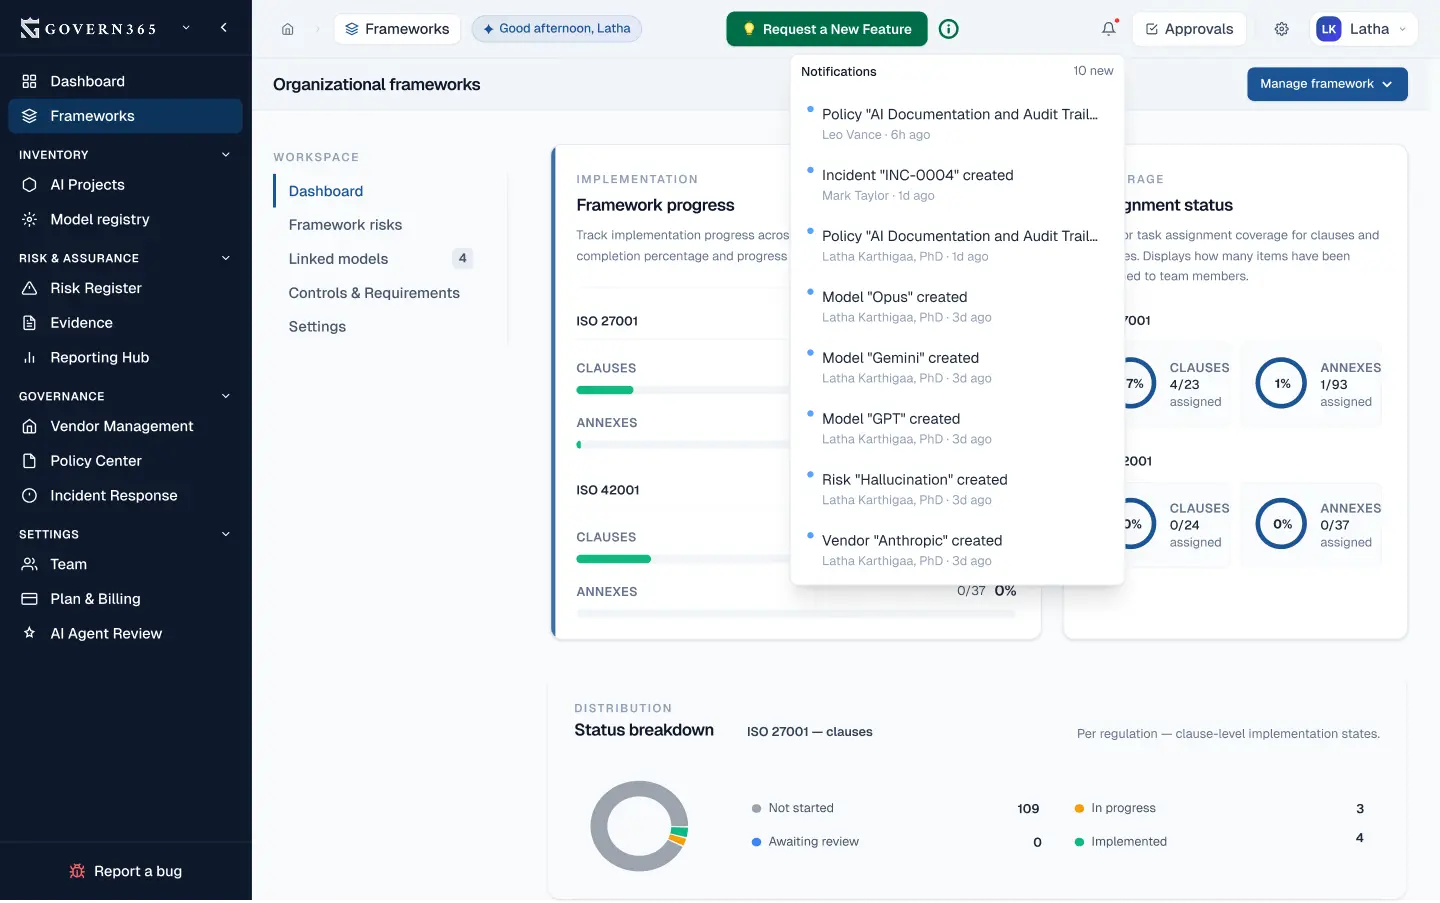Select Controls & Requirements workspace tab
Screen dimensions: 1440x903
[x=374, y=293]
